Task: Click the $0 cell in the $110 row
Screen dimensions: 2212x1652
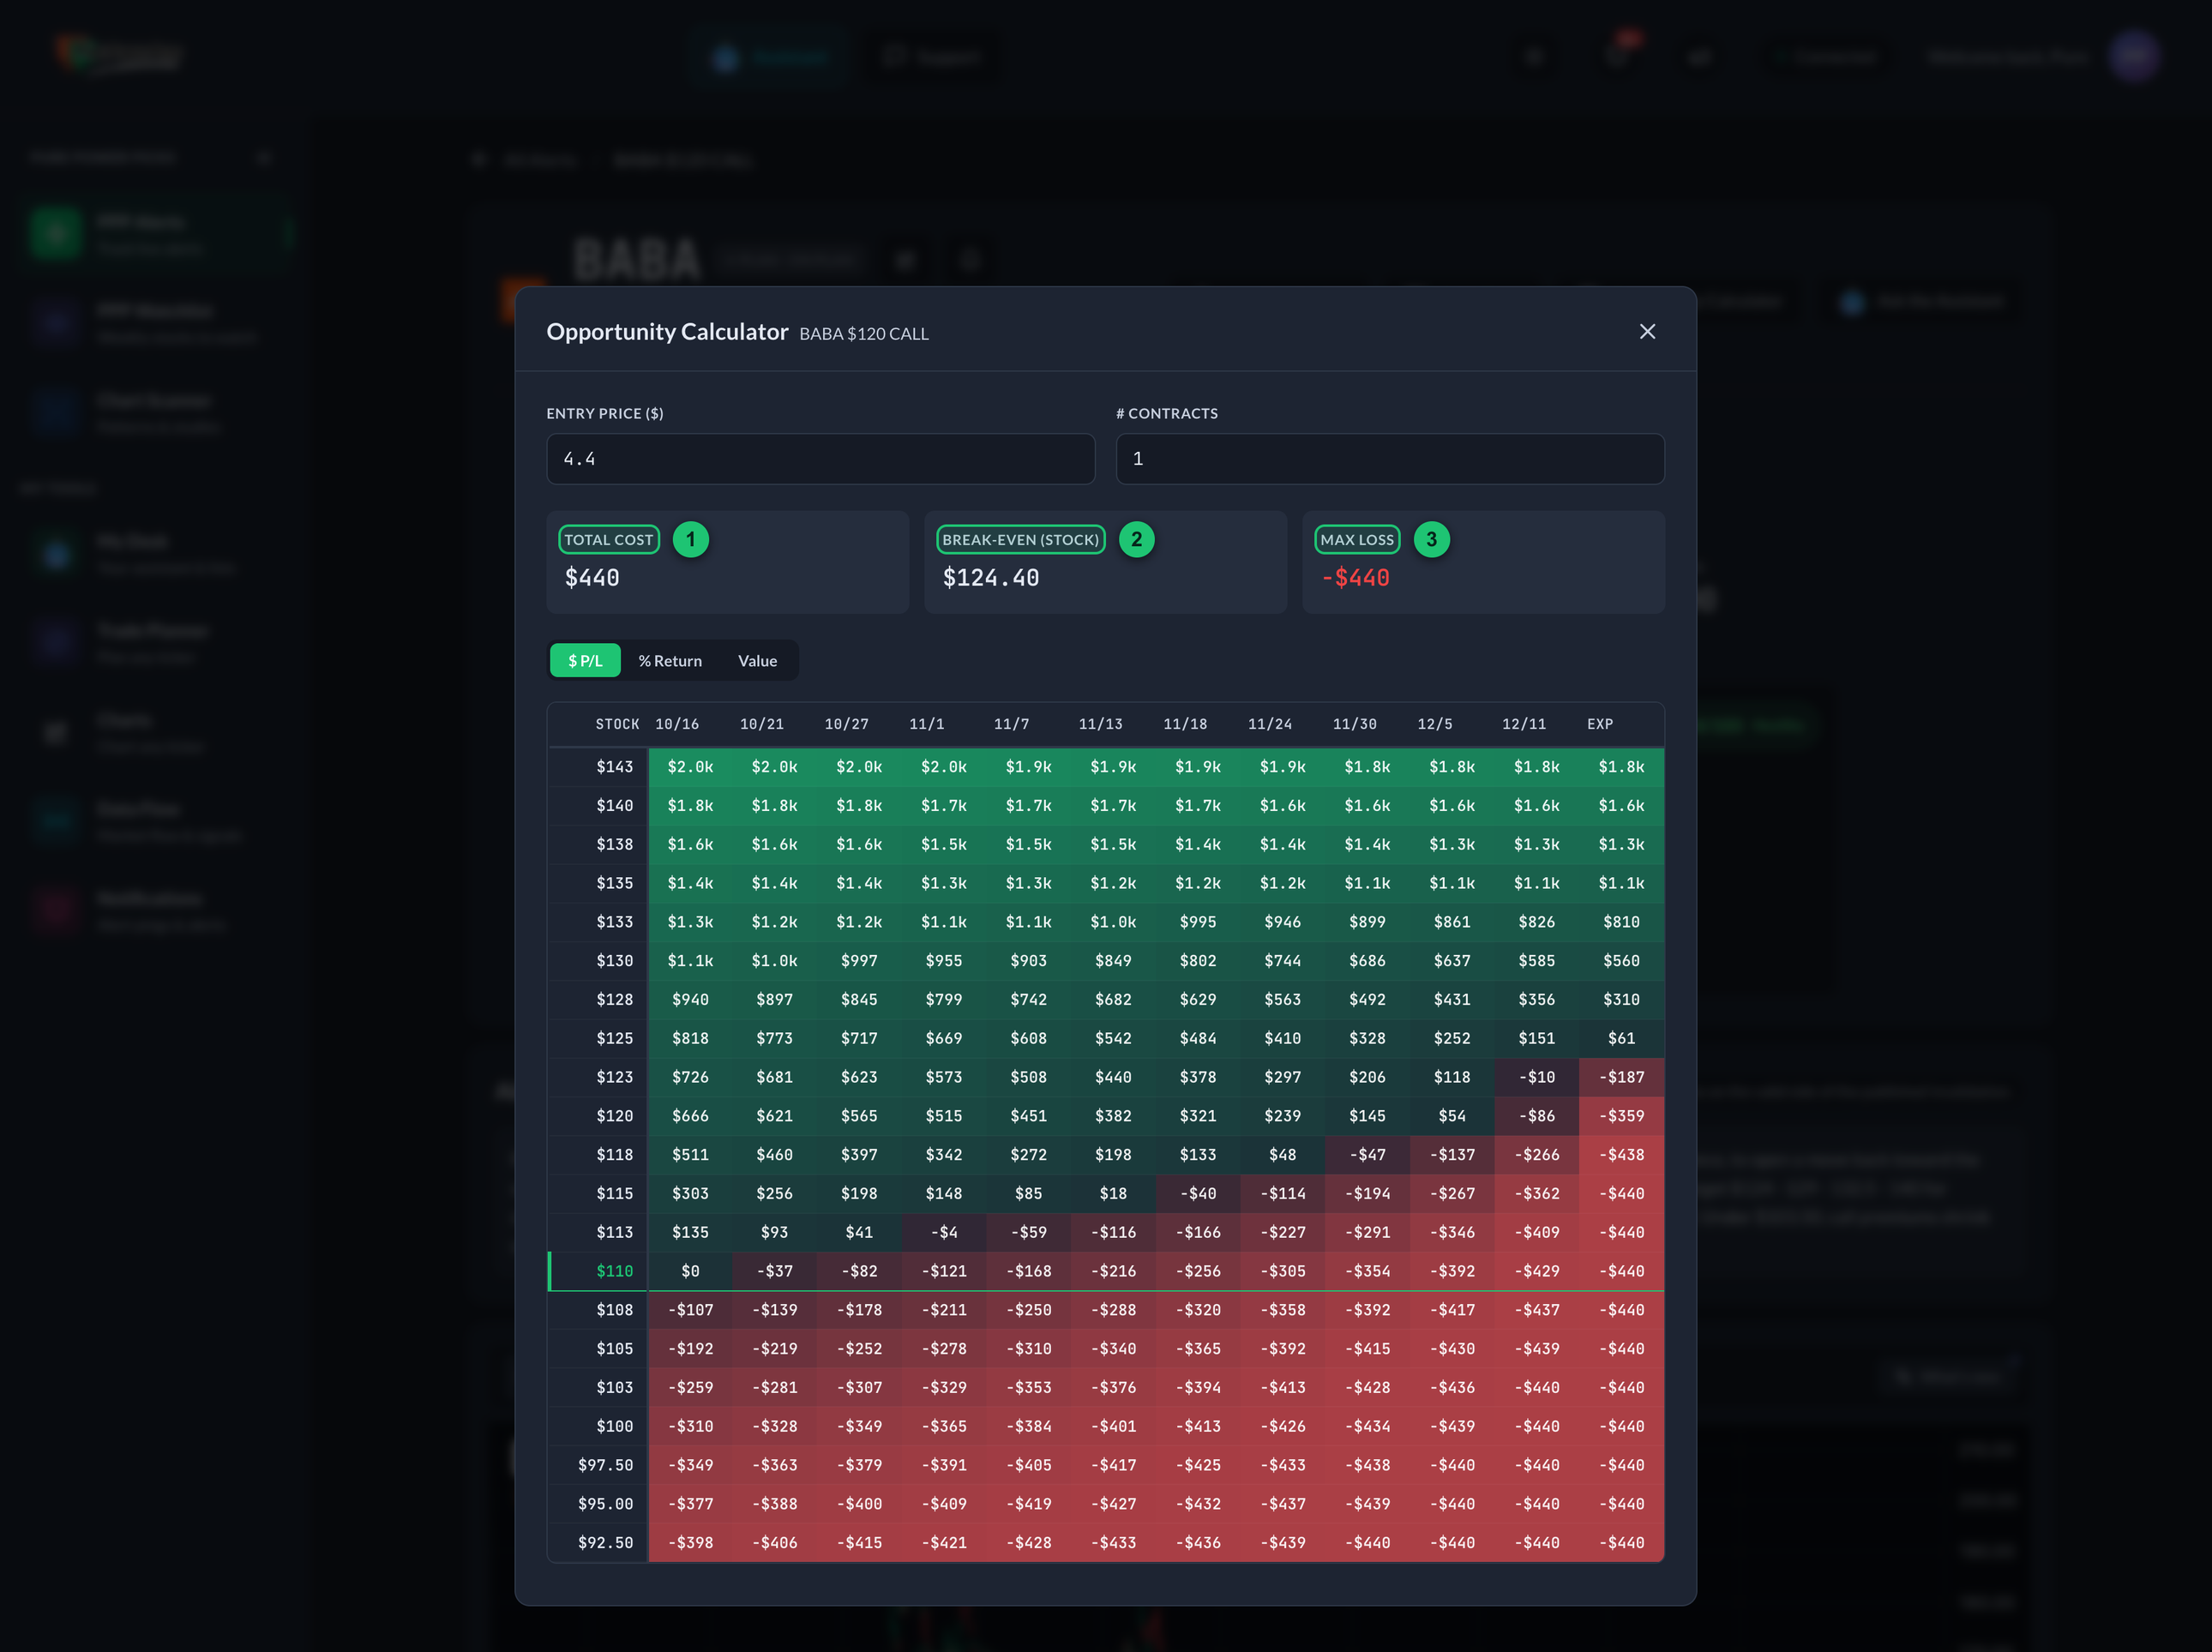Action: [x=690, y=1271]
